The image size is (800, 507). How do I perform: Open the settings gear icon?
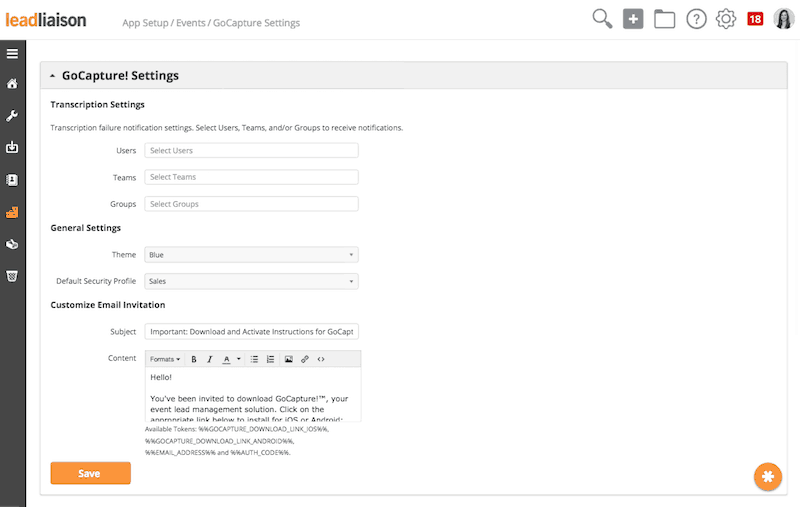point(726,19)
